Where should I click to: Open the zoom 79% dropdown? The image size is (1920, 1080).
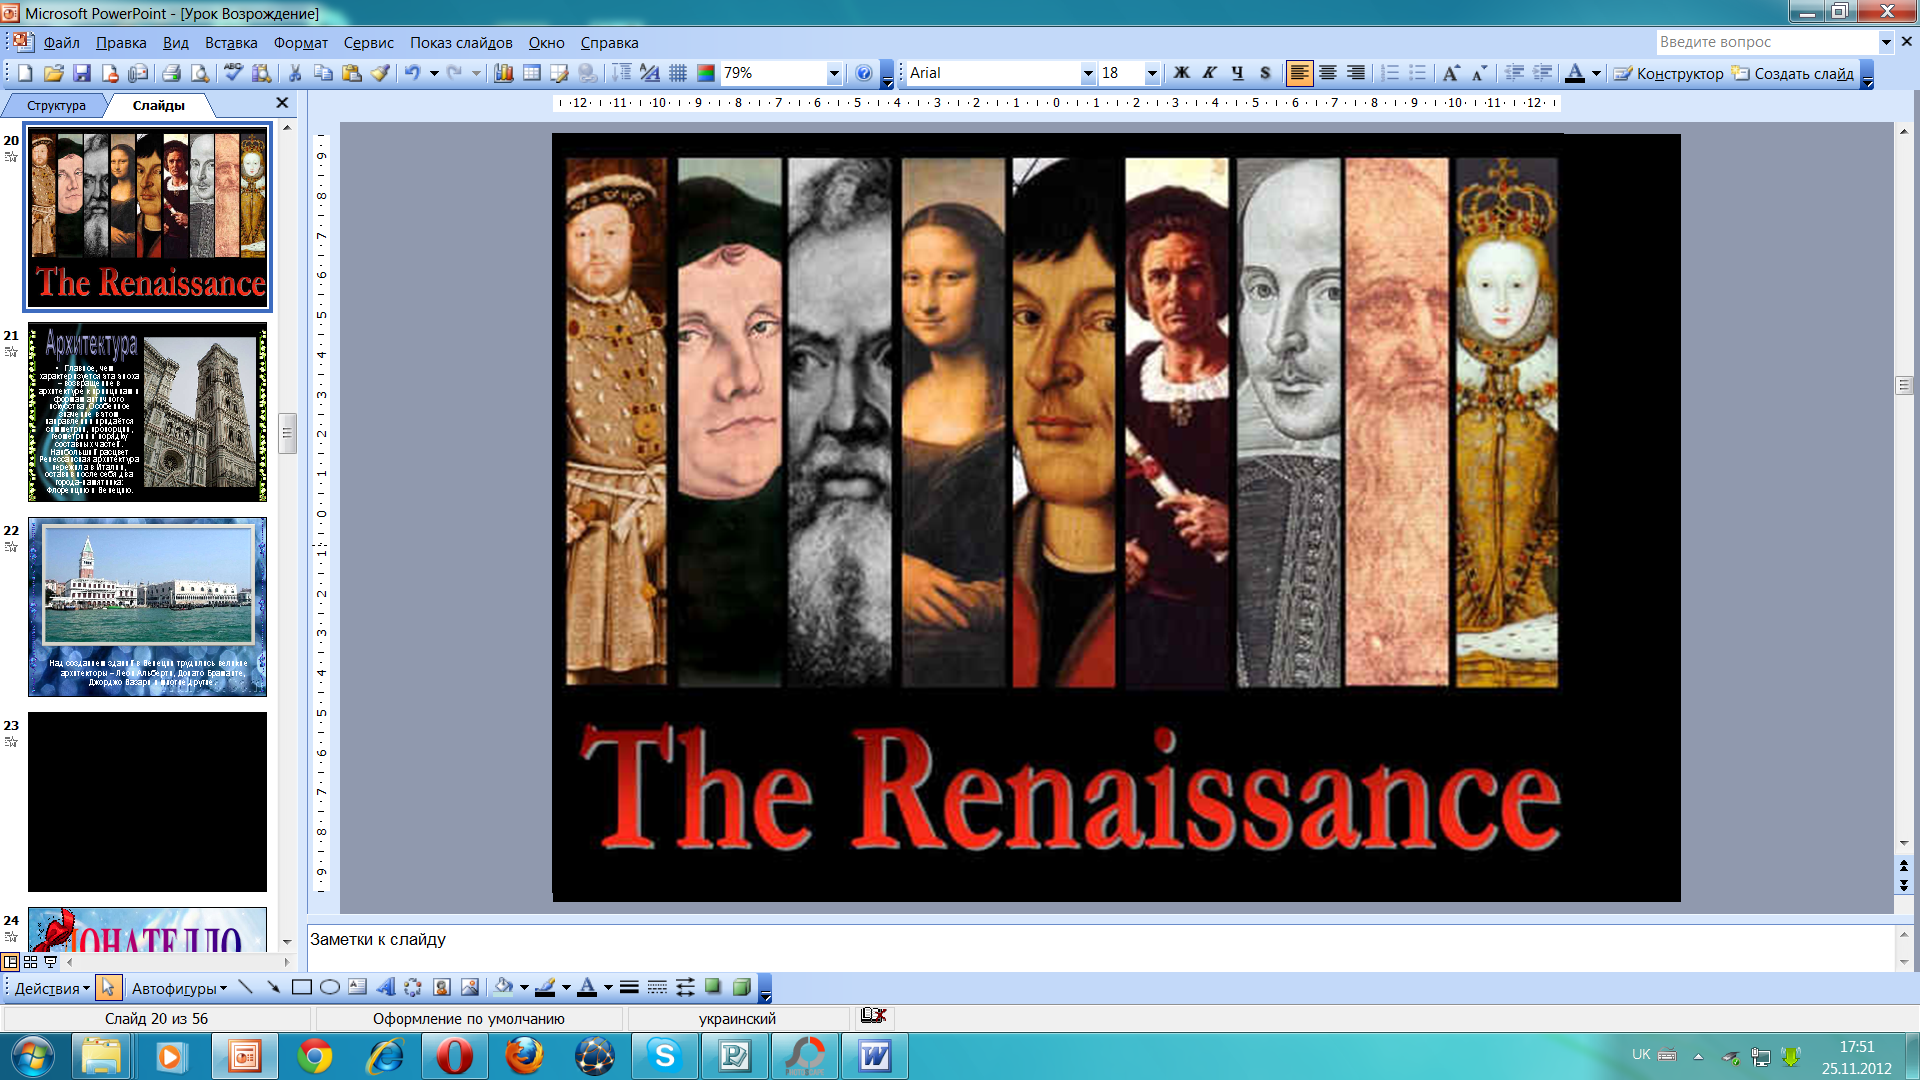pyautogui.click(x=834, y=73)
